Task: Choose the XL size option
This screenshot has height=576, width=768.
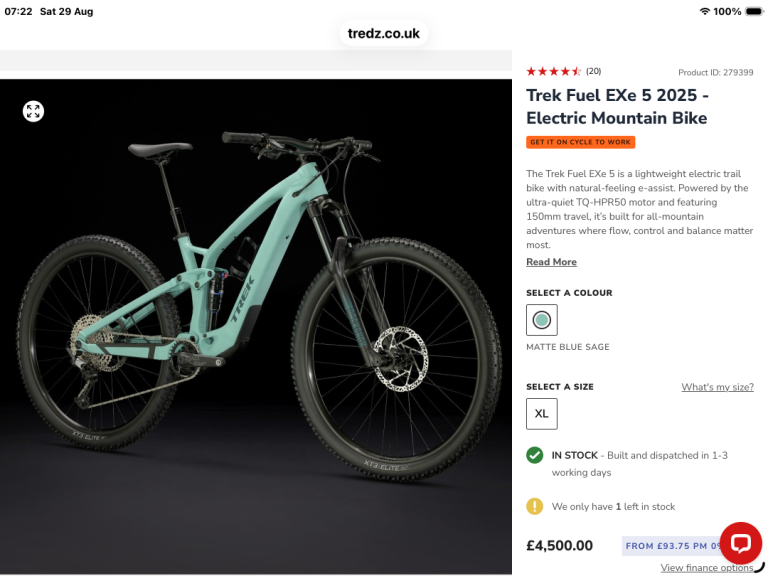Action: [541, 413]
